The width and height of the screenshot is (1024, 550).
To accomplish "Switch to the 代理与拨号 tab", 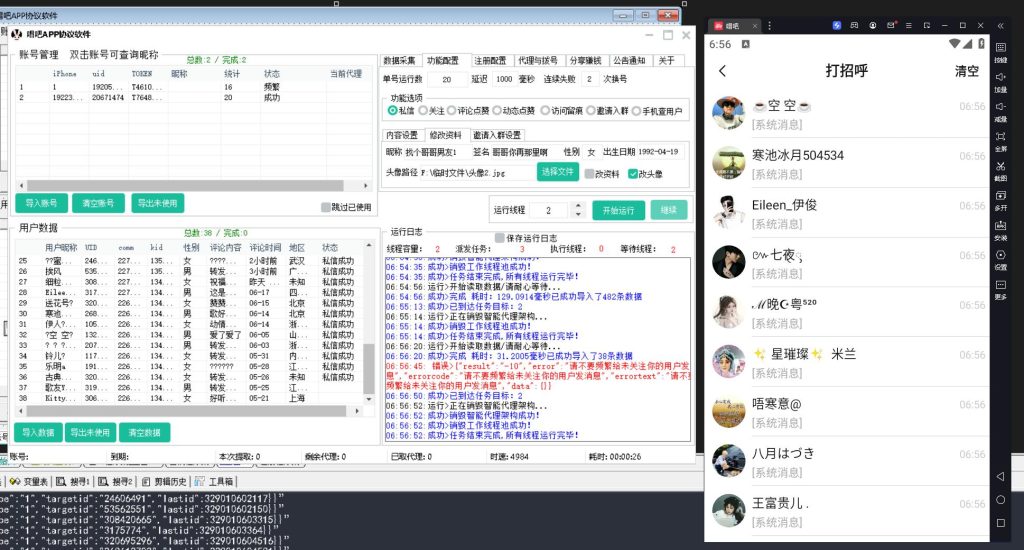I will click(537, 60).
